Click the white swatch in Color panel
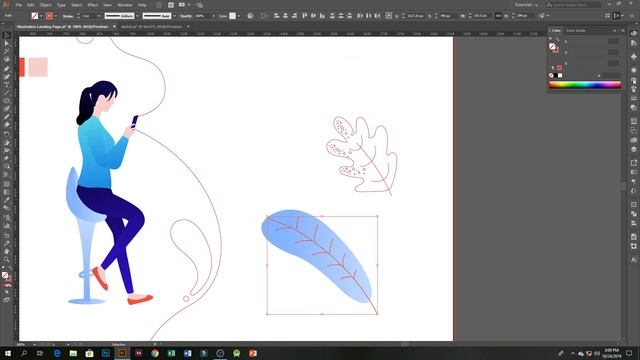 (x=560, y=76)
